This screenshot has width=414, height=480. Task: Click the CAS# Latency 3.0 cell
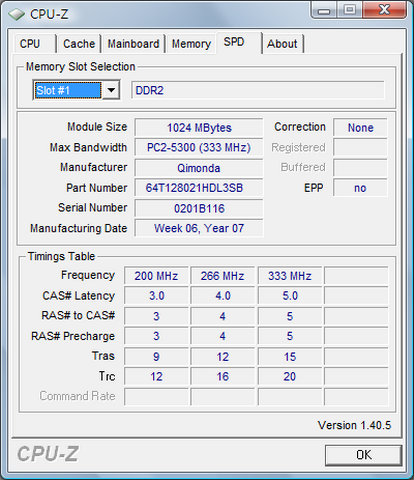coord(156,296)
